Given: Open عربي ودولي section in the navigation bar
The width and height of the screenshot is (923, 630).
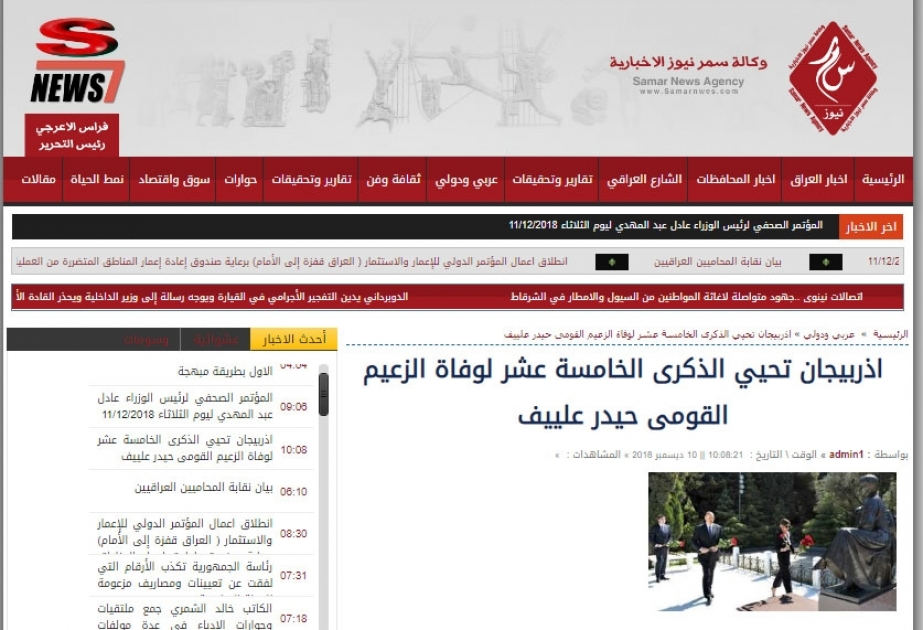Looking at the screenshot, I should click(x=466, y=179).
